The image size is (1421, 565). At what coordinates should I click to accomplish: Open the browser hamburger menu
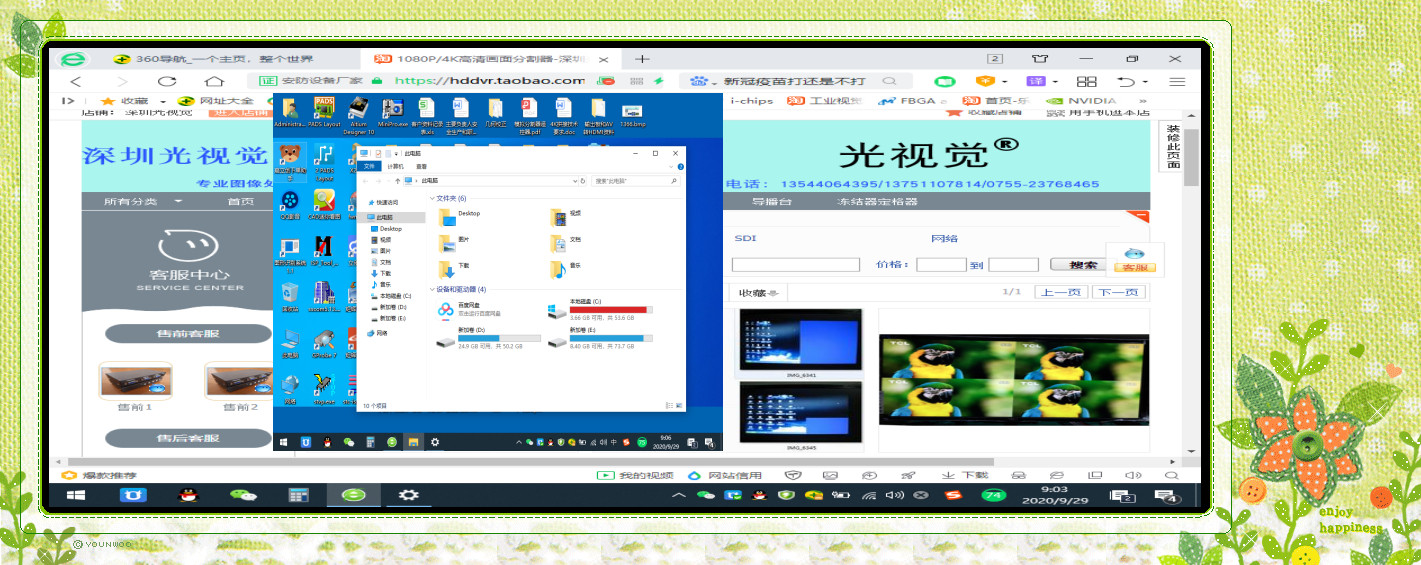coord(1177,81)
